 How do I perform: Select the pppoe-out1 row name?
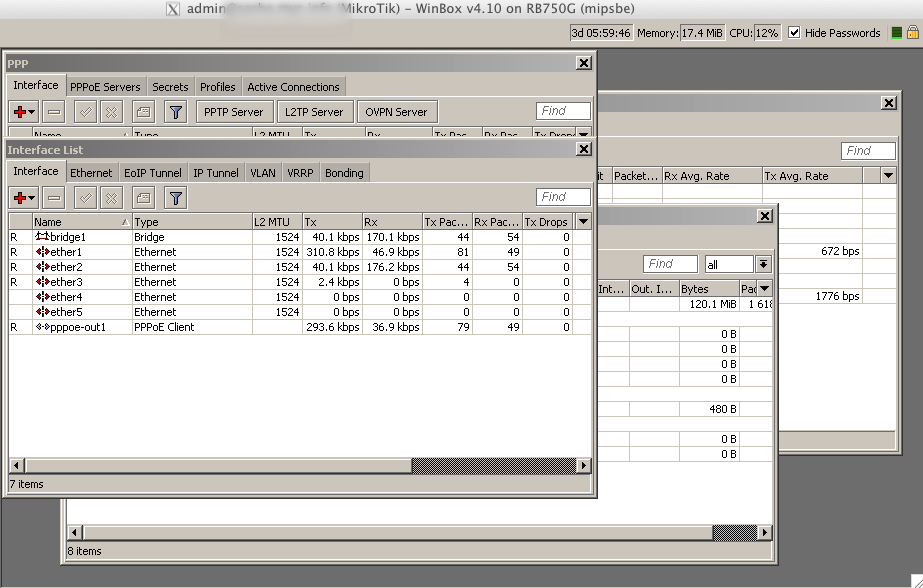click(78, 327)
